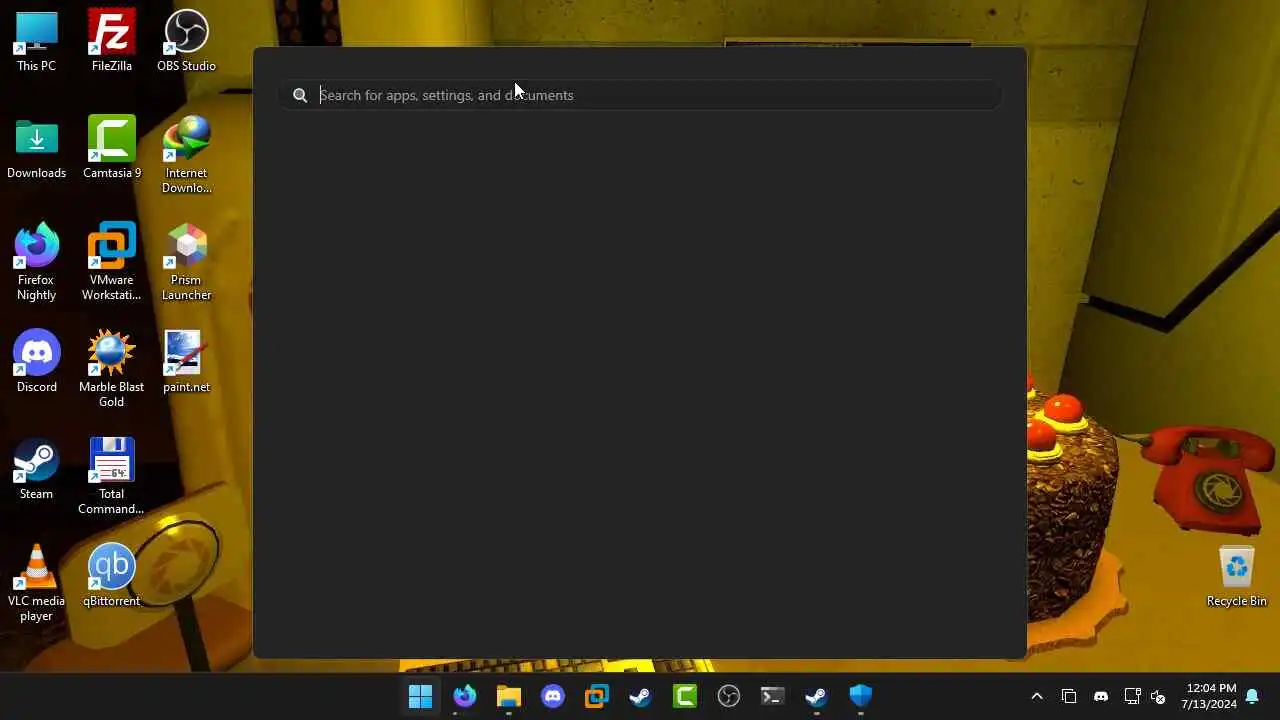Open Marble Blast Gold desktop shortcut
Screen dimensions: 1280x720
coord(111,370)
